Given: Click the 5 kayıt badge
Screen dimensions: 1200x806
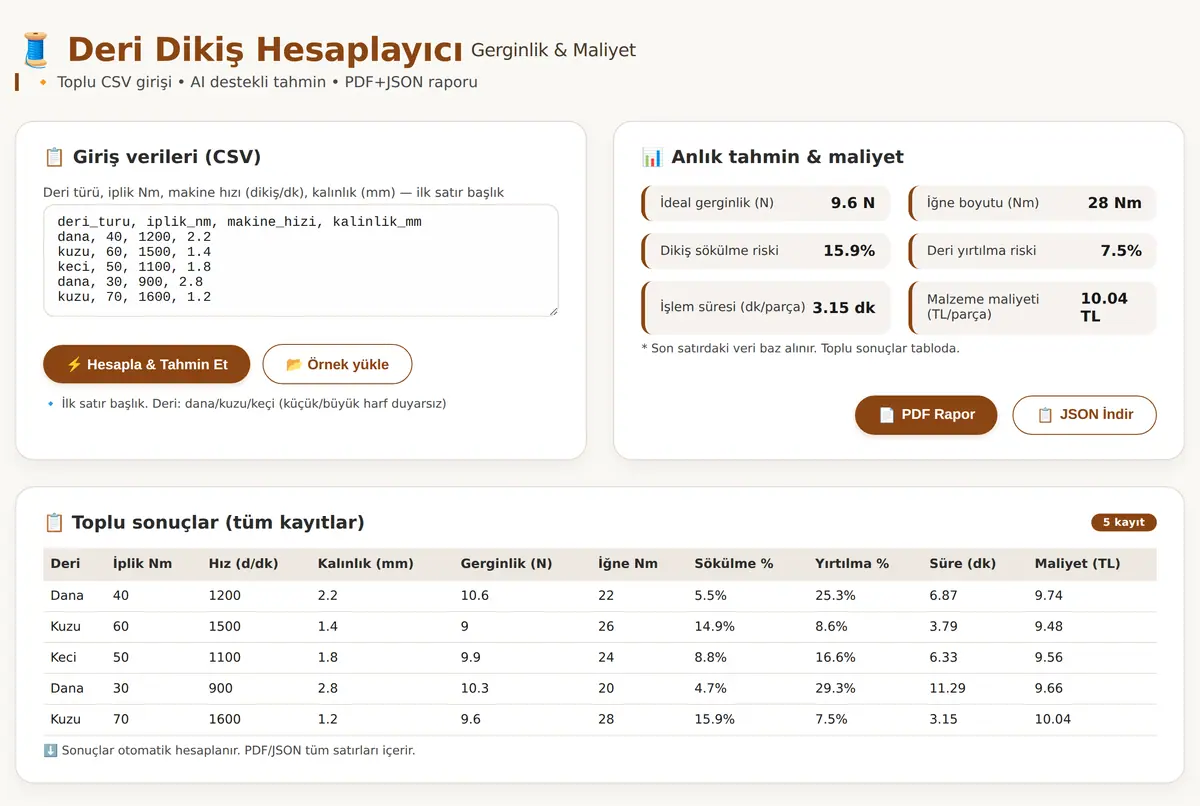Looking at the screenshot, I should click(1124, 522).
